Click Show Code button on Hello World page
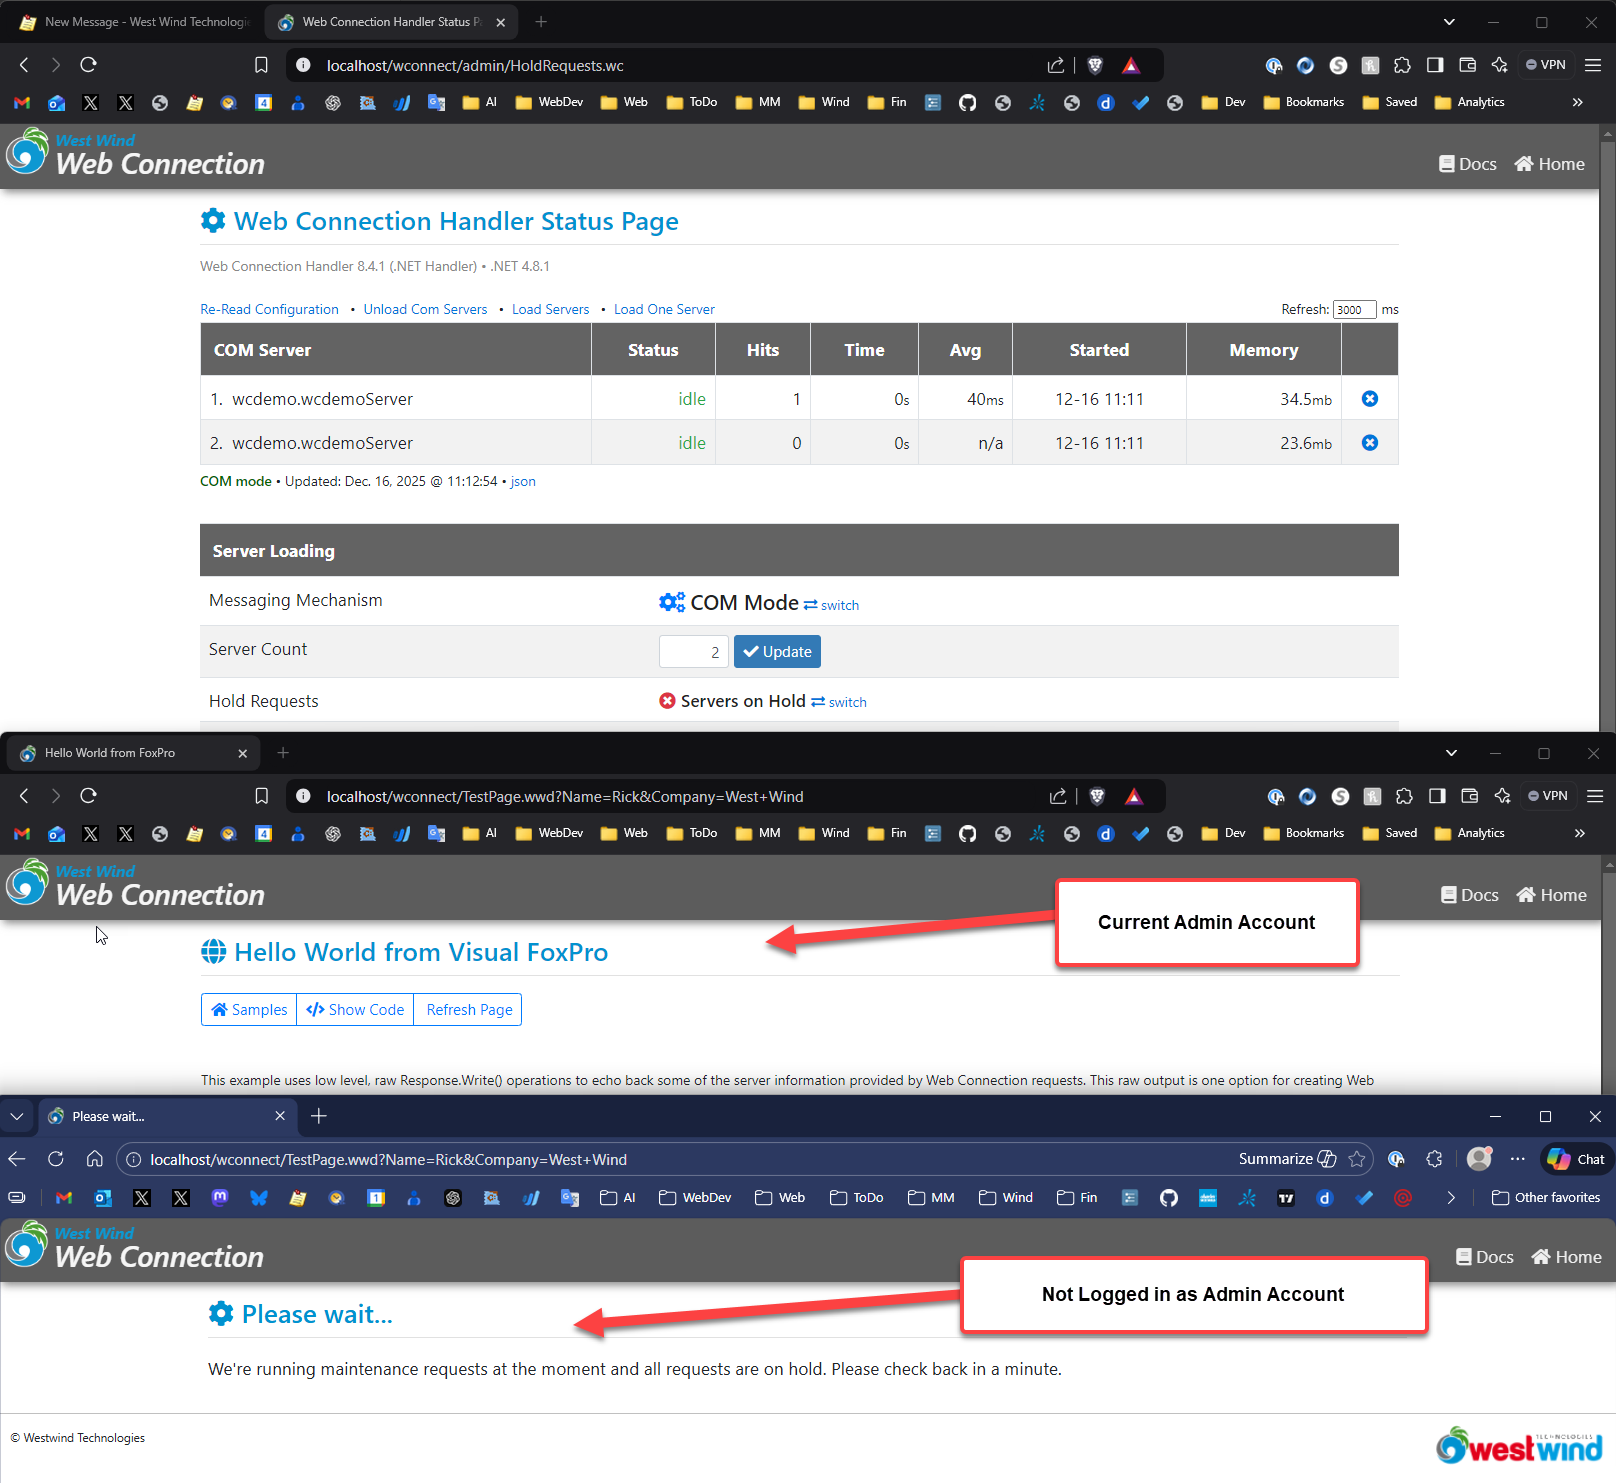 (x=355, y=1010)
